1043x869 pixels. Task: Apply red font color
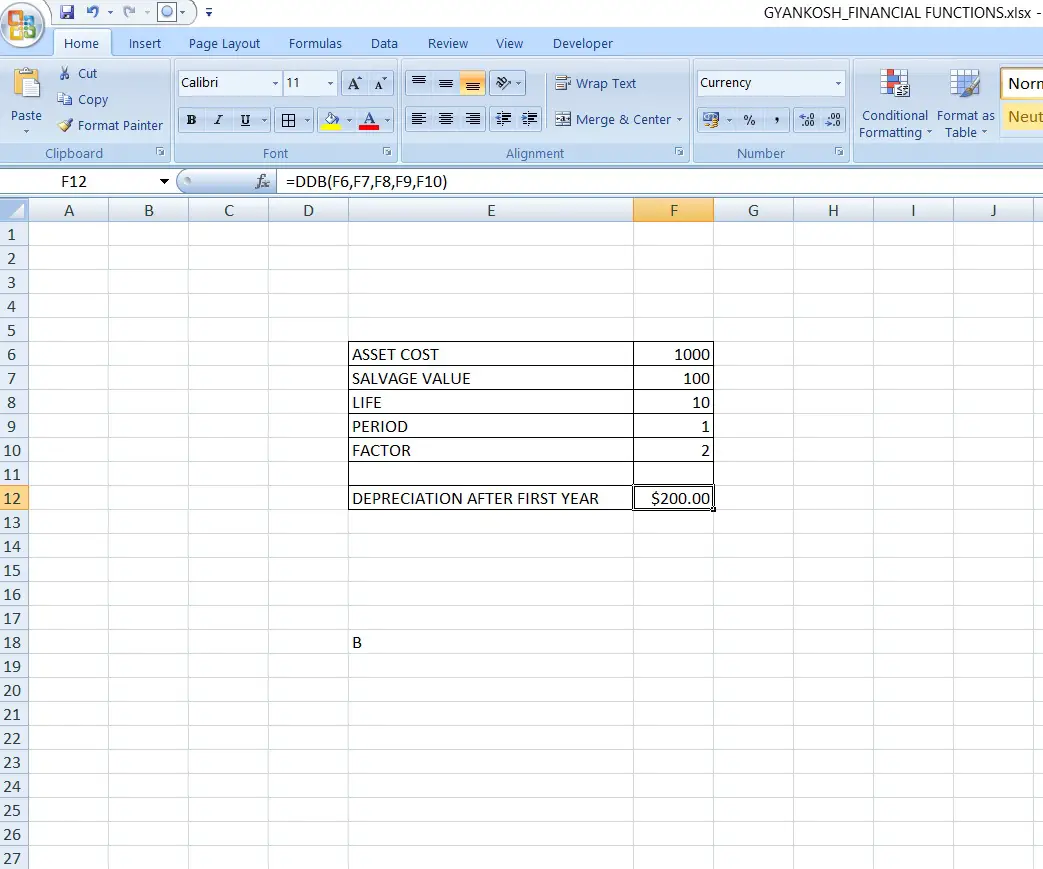click(x=369, y=120)
